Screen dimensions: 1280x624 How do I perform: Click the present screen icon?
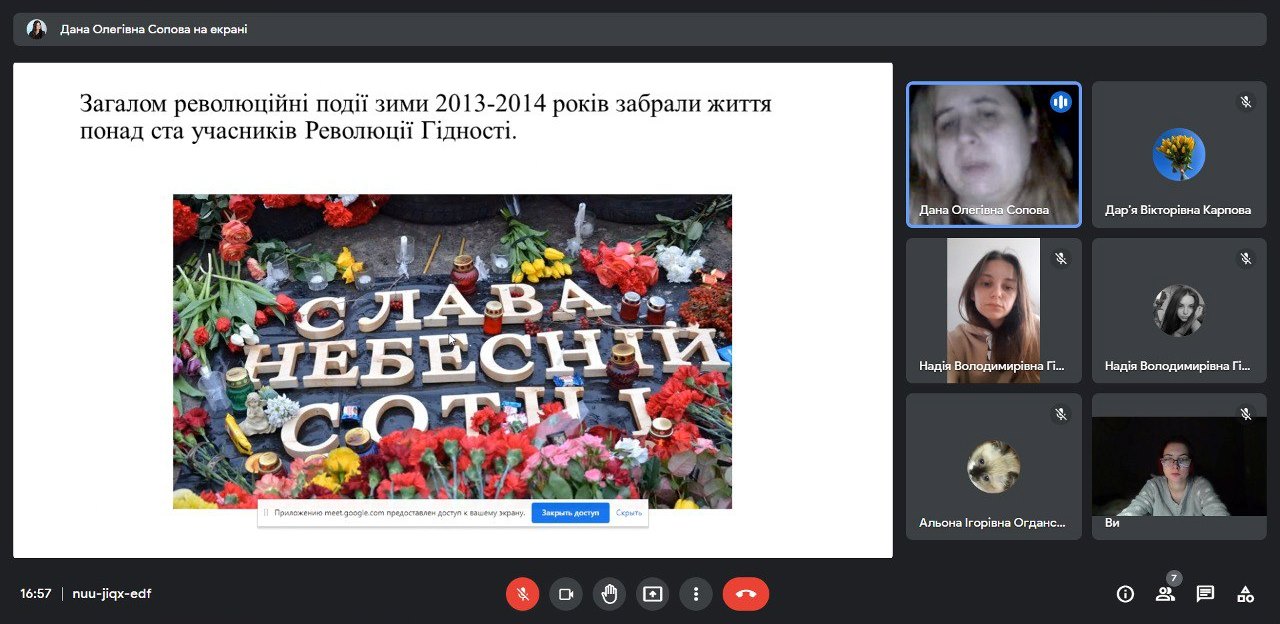coord(652,594)
